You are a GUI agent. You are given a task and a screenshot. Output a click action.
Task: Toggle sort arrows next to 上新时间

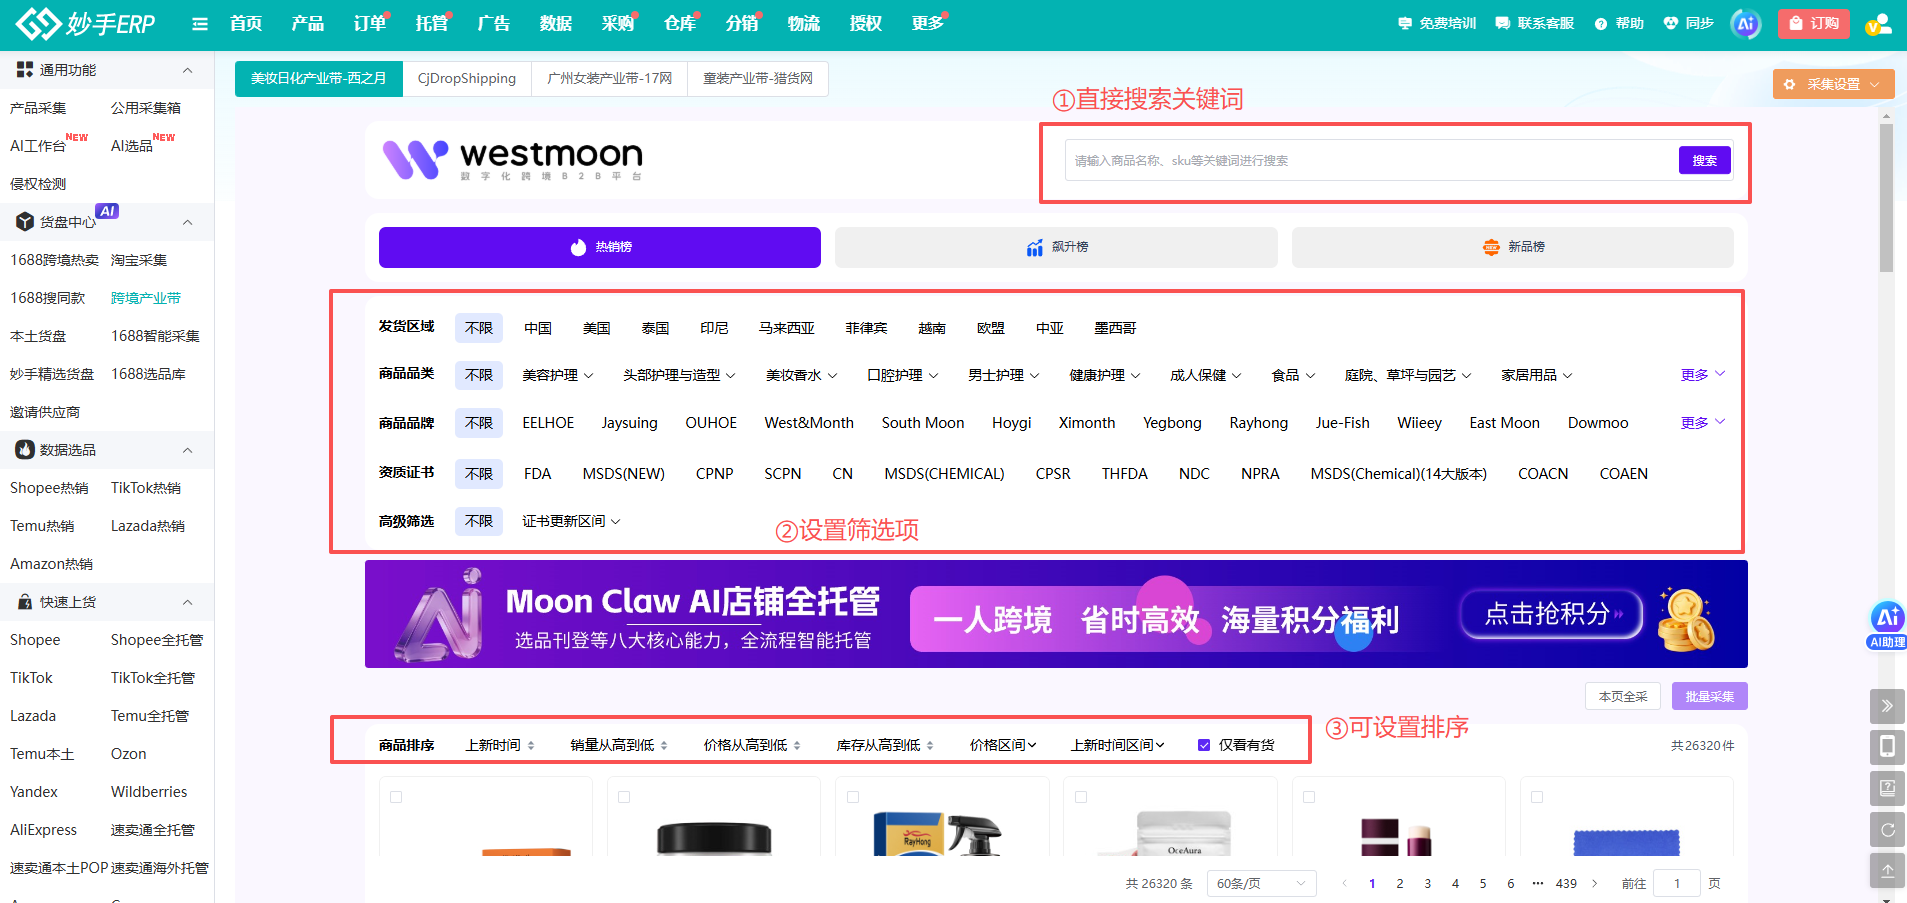click(x=531, y=746)
